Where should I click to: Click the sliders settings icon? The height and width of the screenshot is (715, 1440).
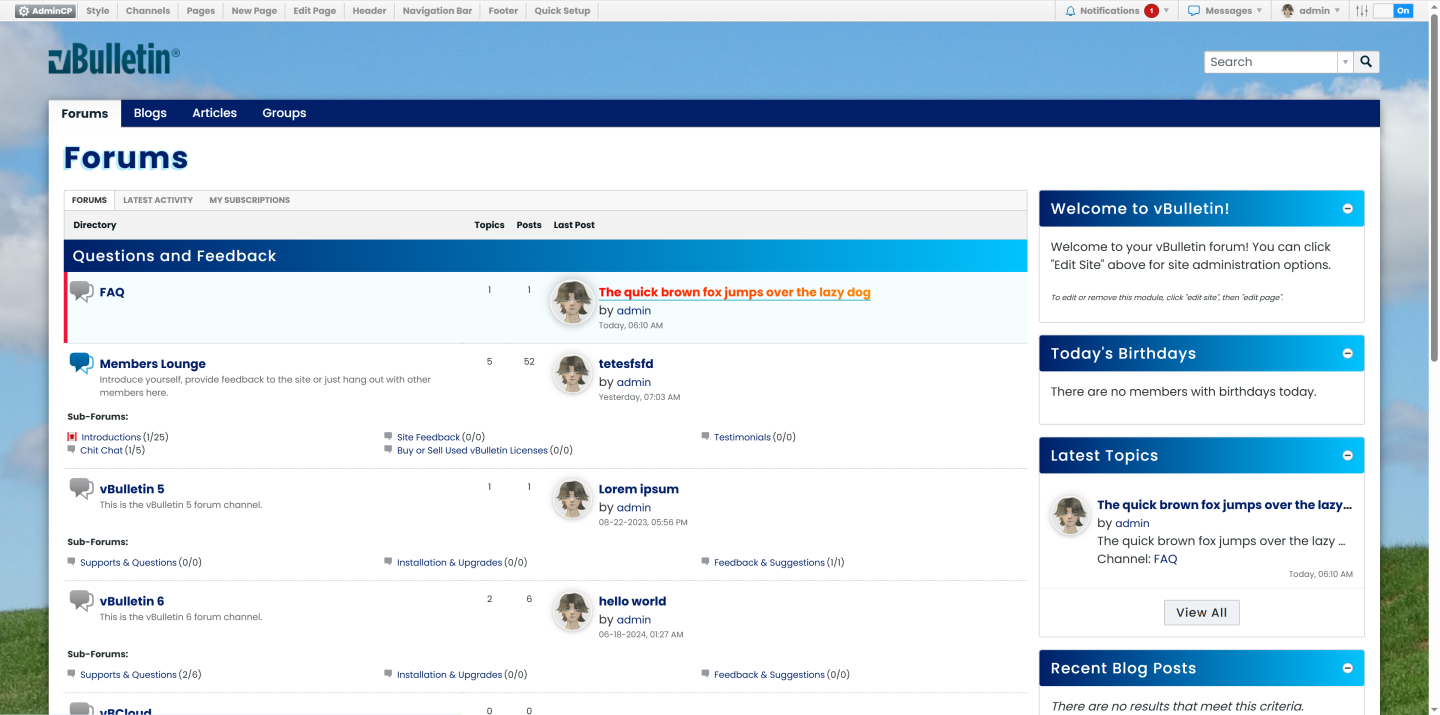click(1361, 11)
